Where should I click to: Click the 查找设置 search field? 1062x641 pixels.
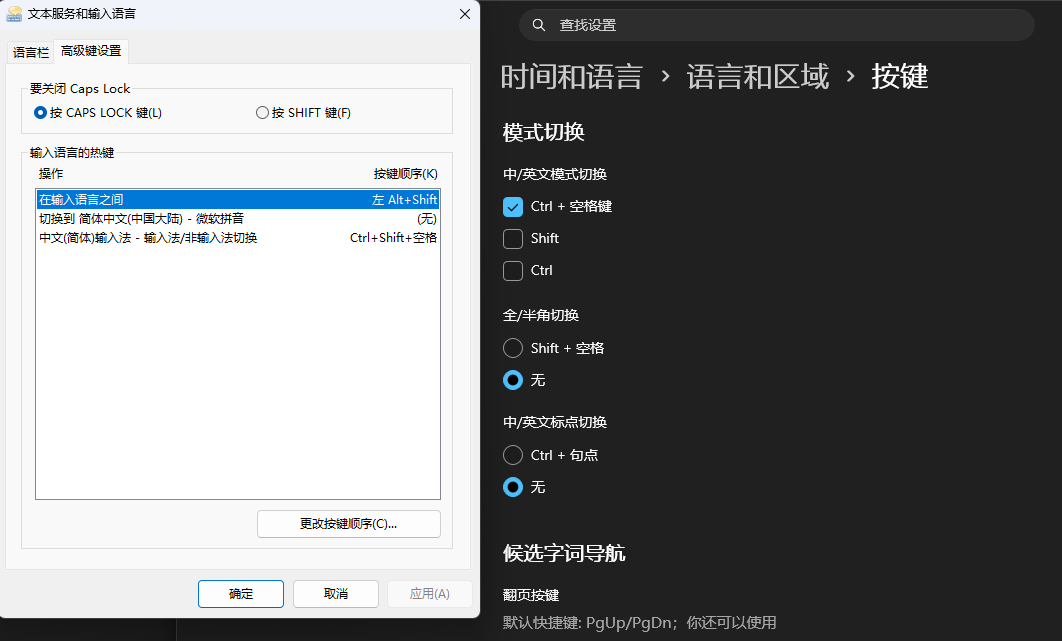(x=776, y=25)
